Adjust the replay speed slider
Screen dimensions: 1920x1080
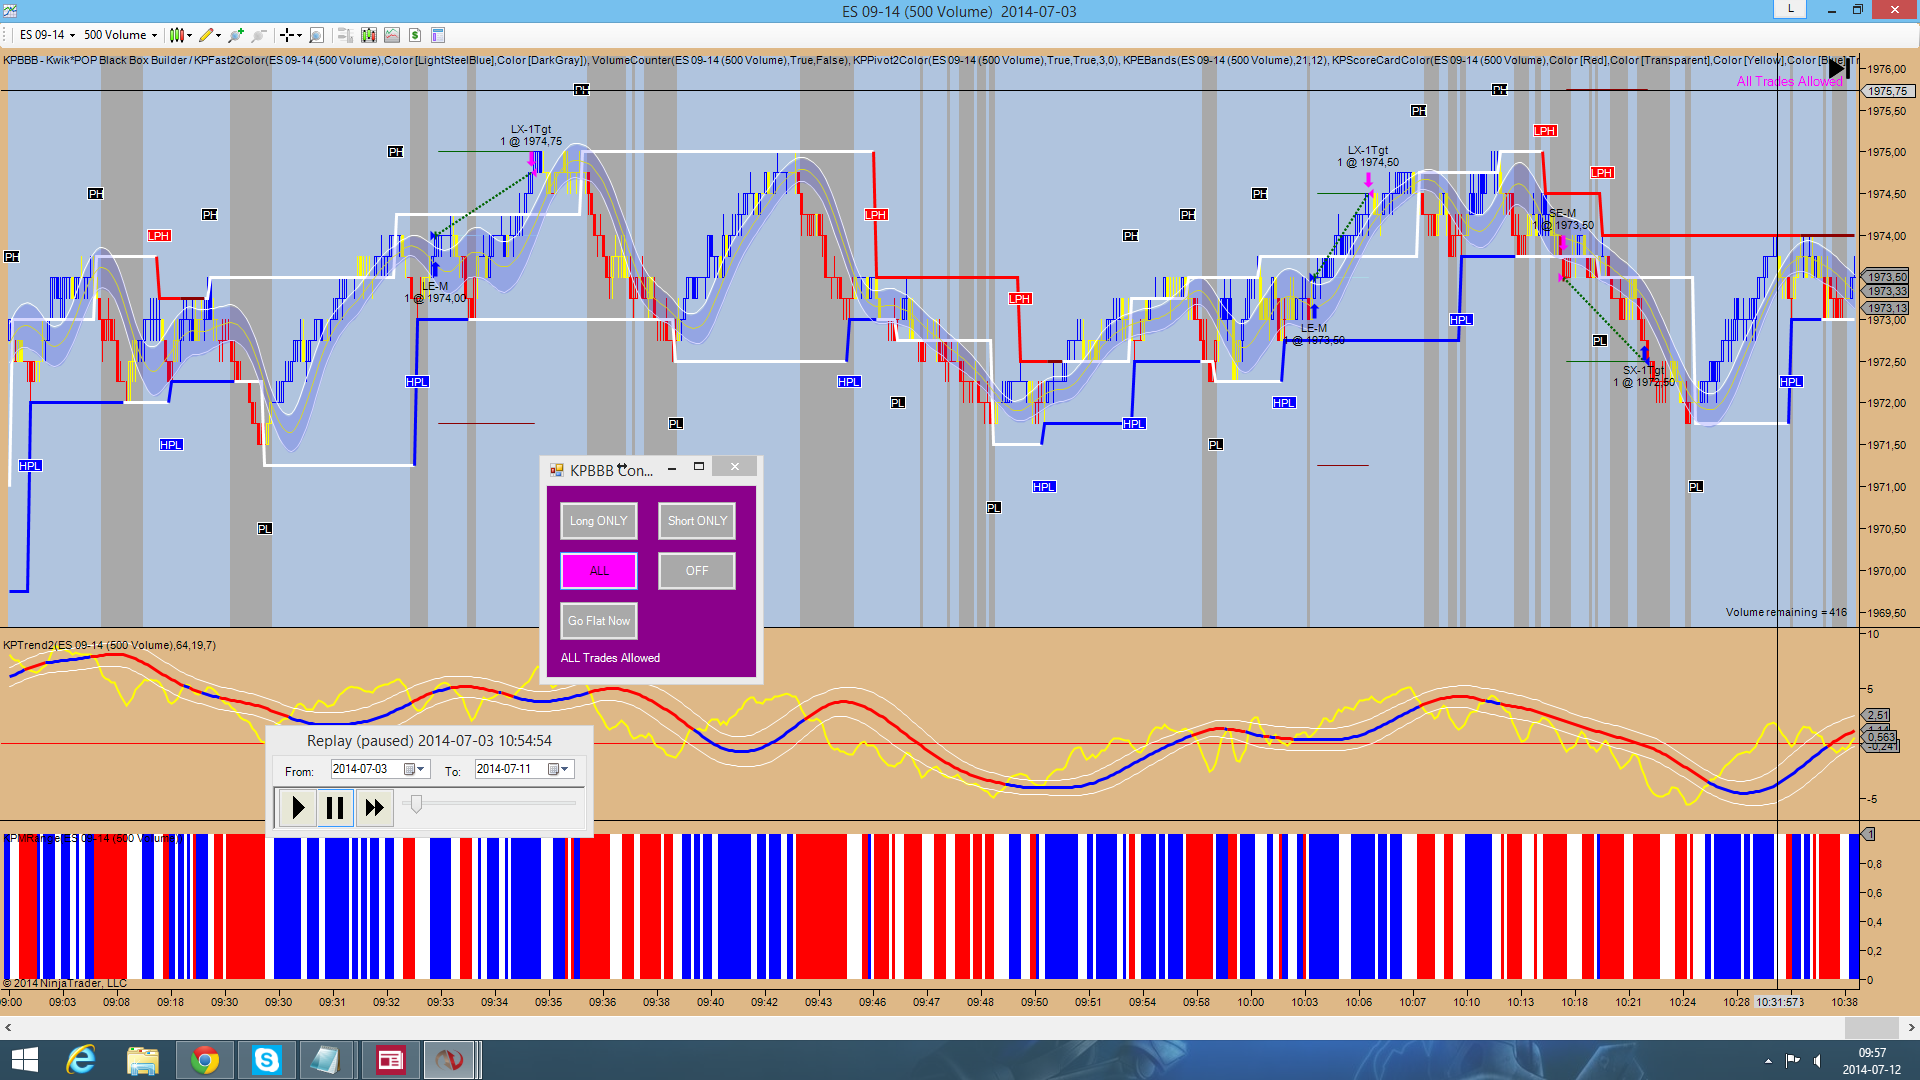pos(416,804)
